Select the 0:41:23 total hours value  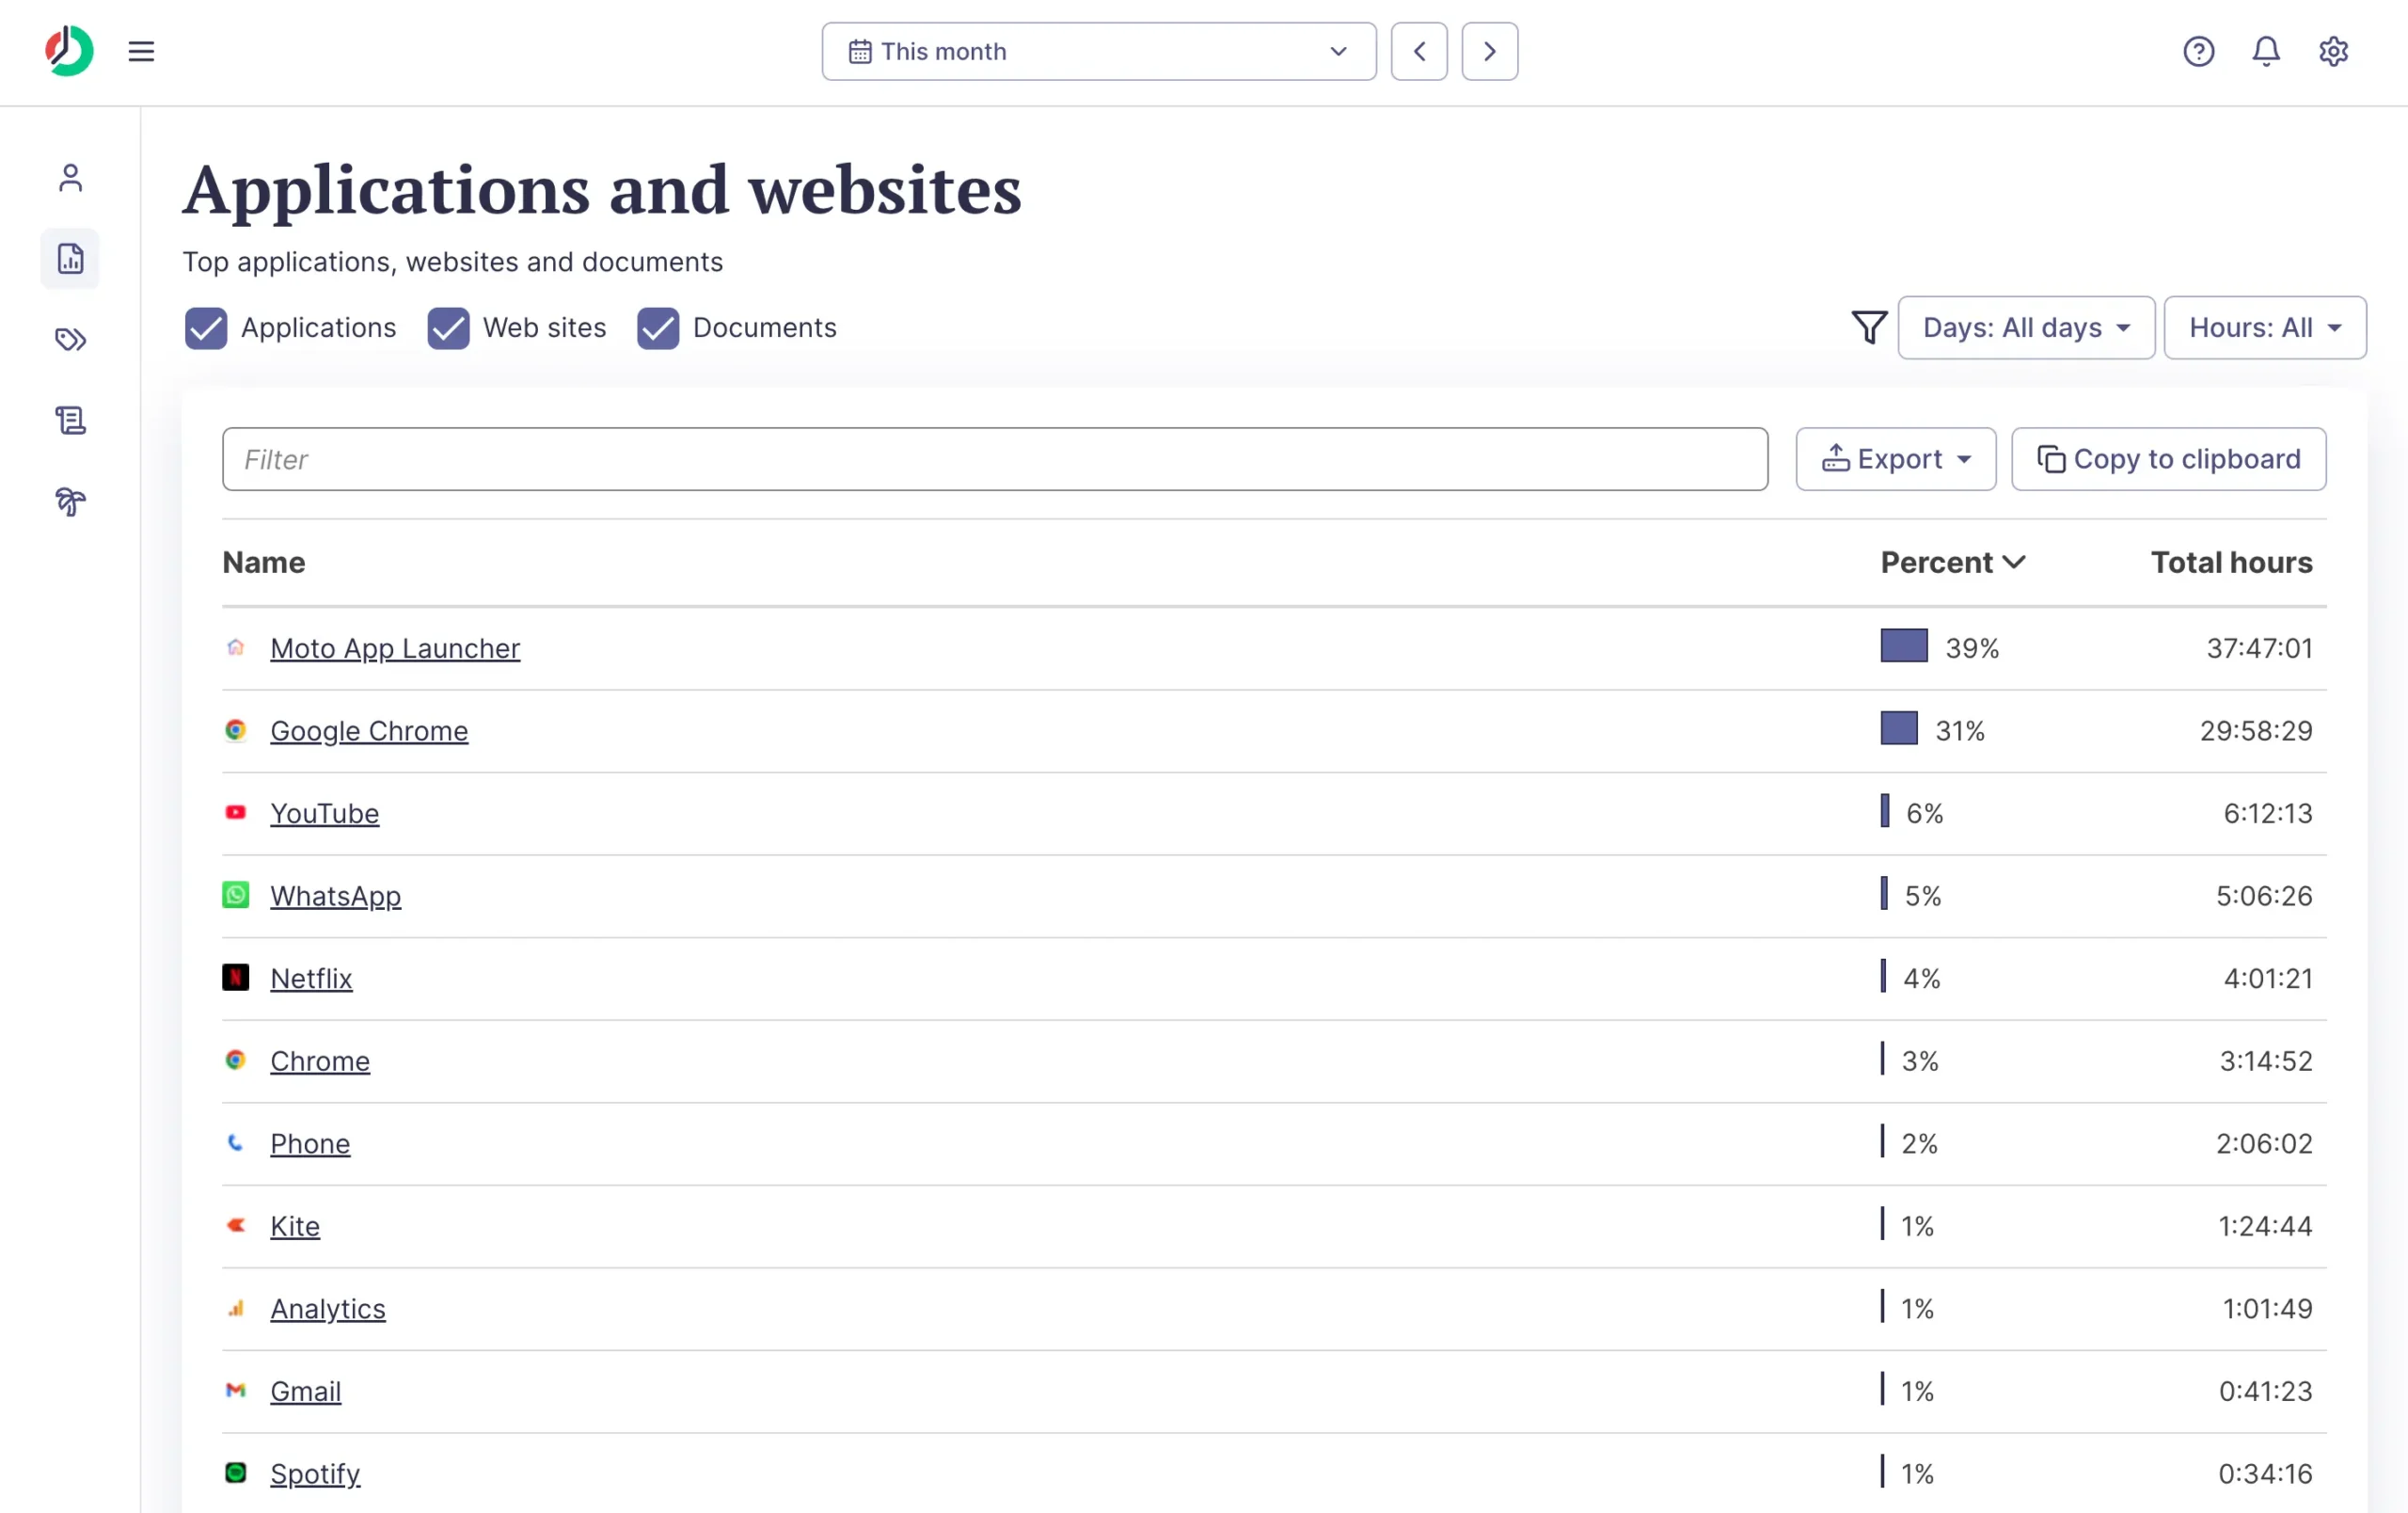pos(2265,1391)
